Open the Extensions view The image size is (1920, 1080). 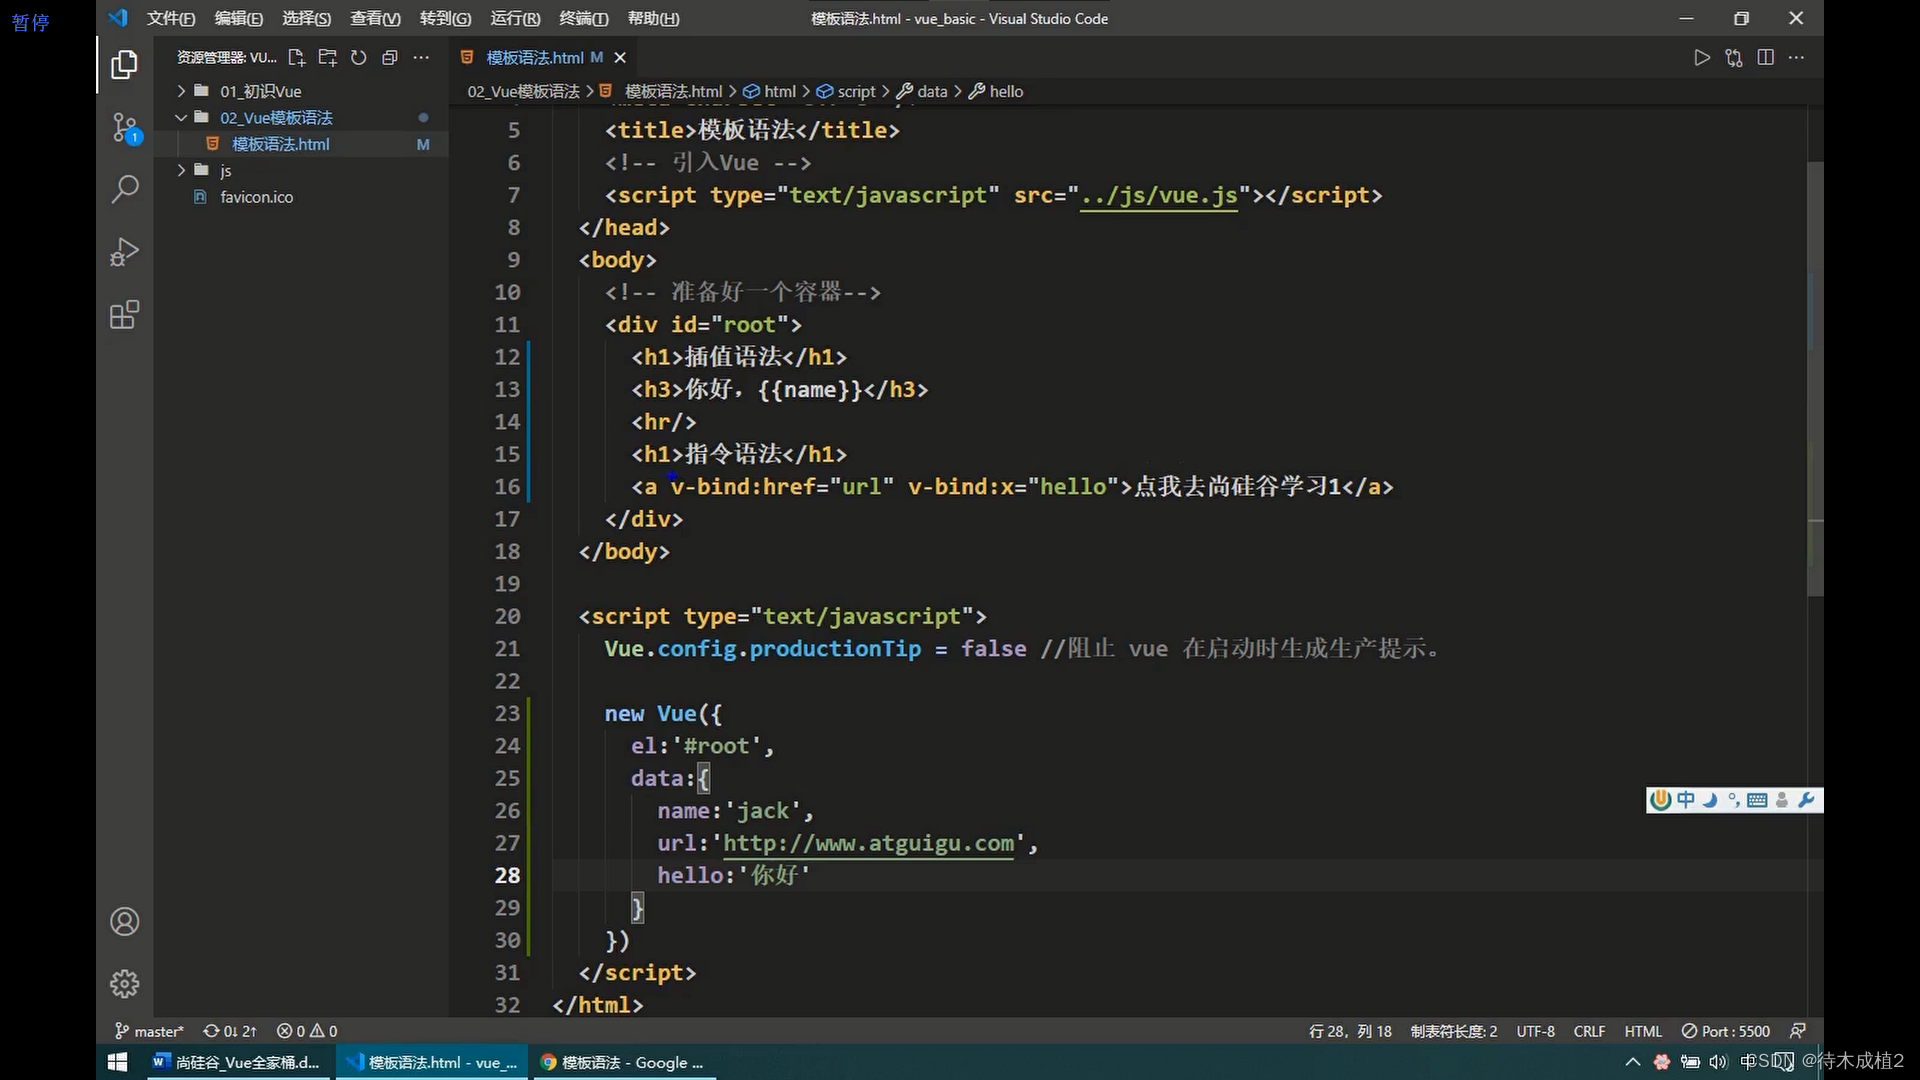(x=124, y=315)
